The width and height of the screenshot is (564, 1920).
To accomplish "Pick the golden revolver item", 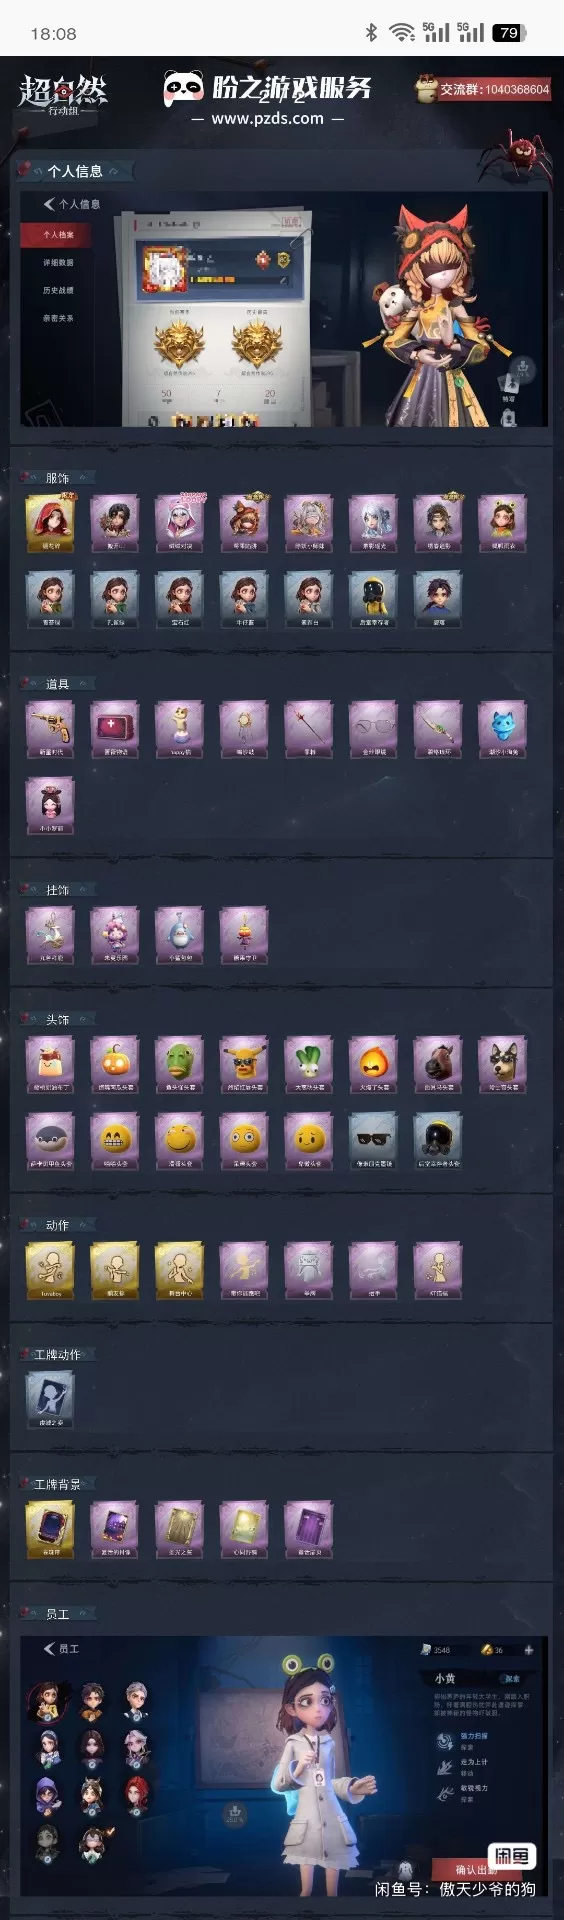I will click(x=50, y=728).
